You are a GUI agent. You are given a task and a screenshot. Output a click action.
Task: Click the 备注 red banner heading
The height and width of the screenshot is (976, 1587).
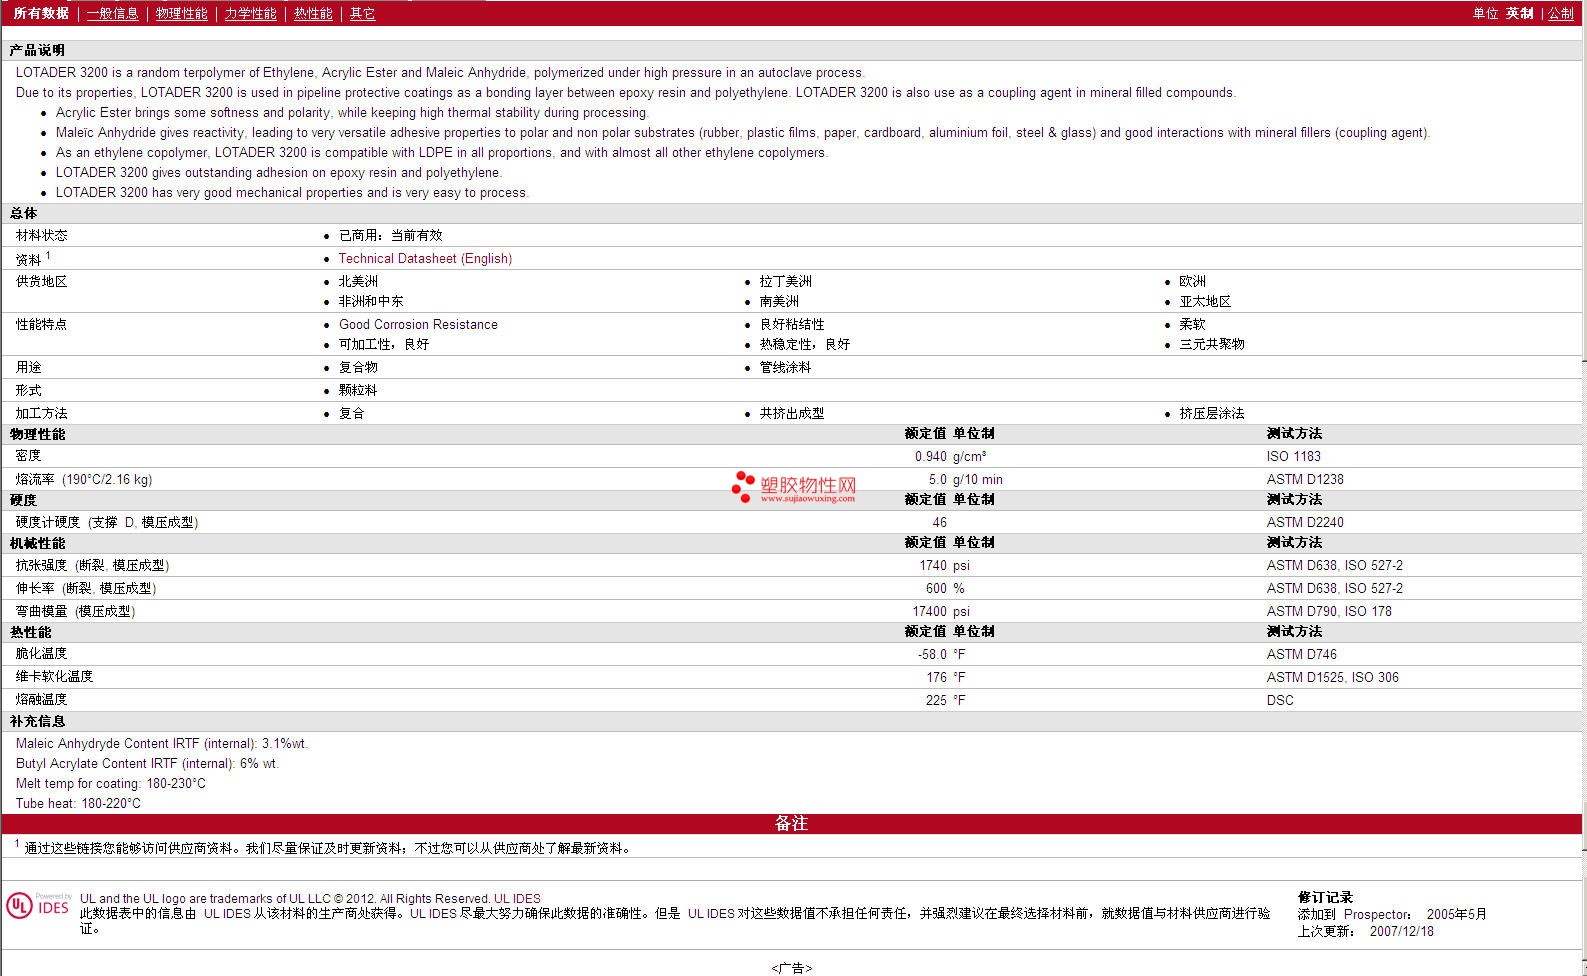coord(791,824)
